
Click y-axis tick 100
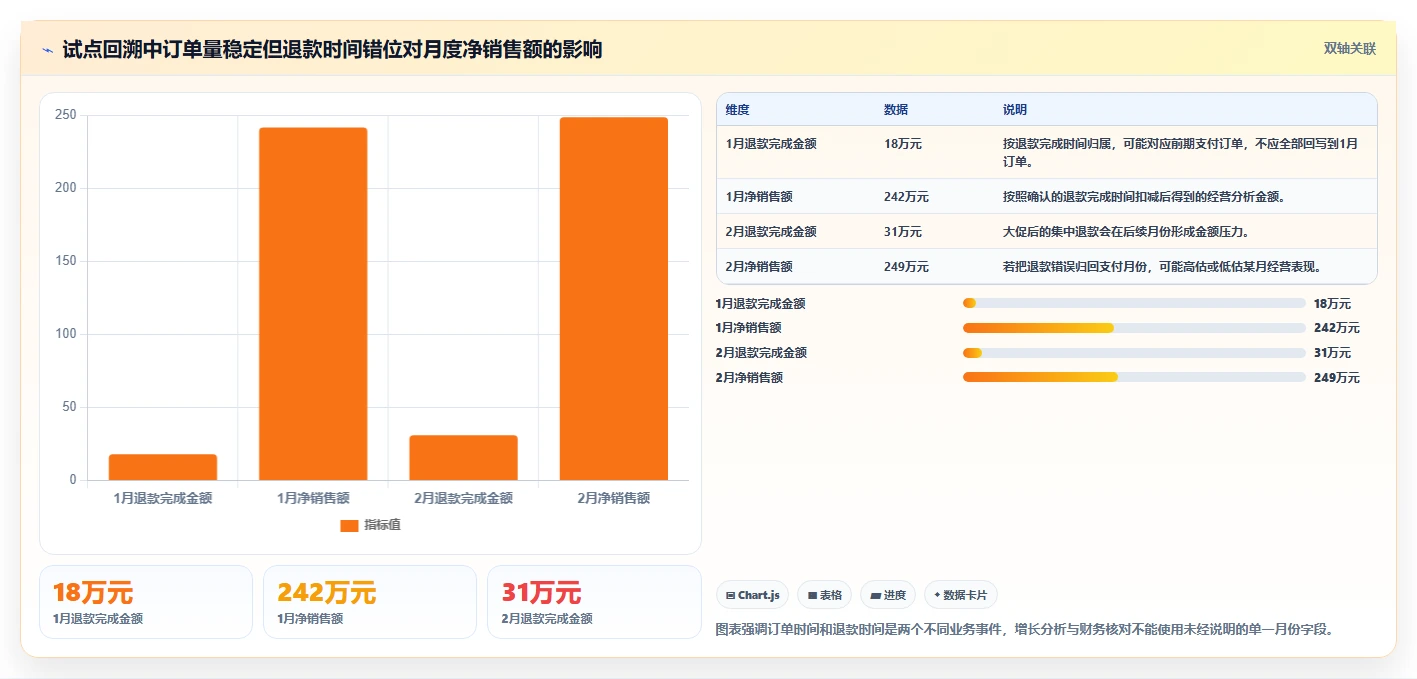tap(66, 334)
